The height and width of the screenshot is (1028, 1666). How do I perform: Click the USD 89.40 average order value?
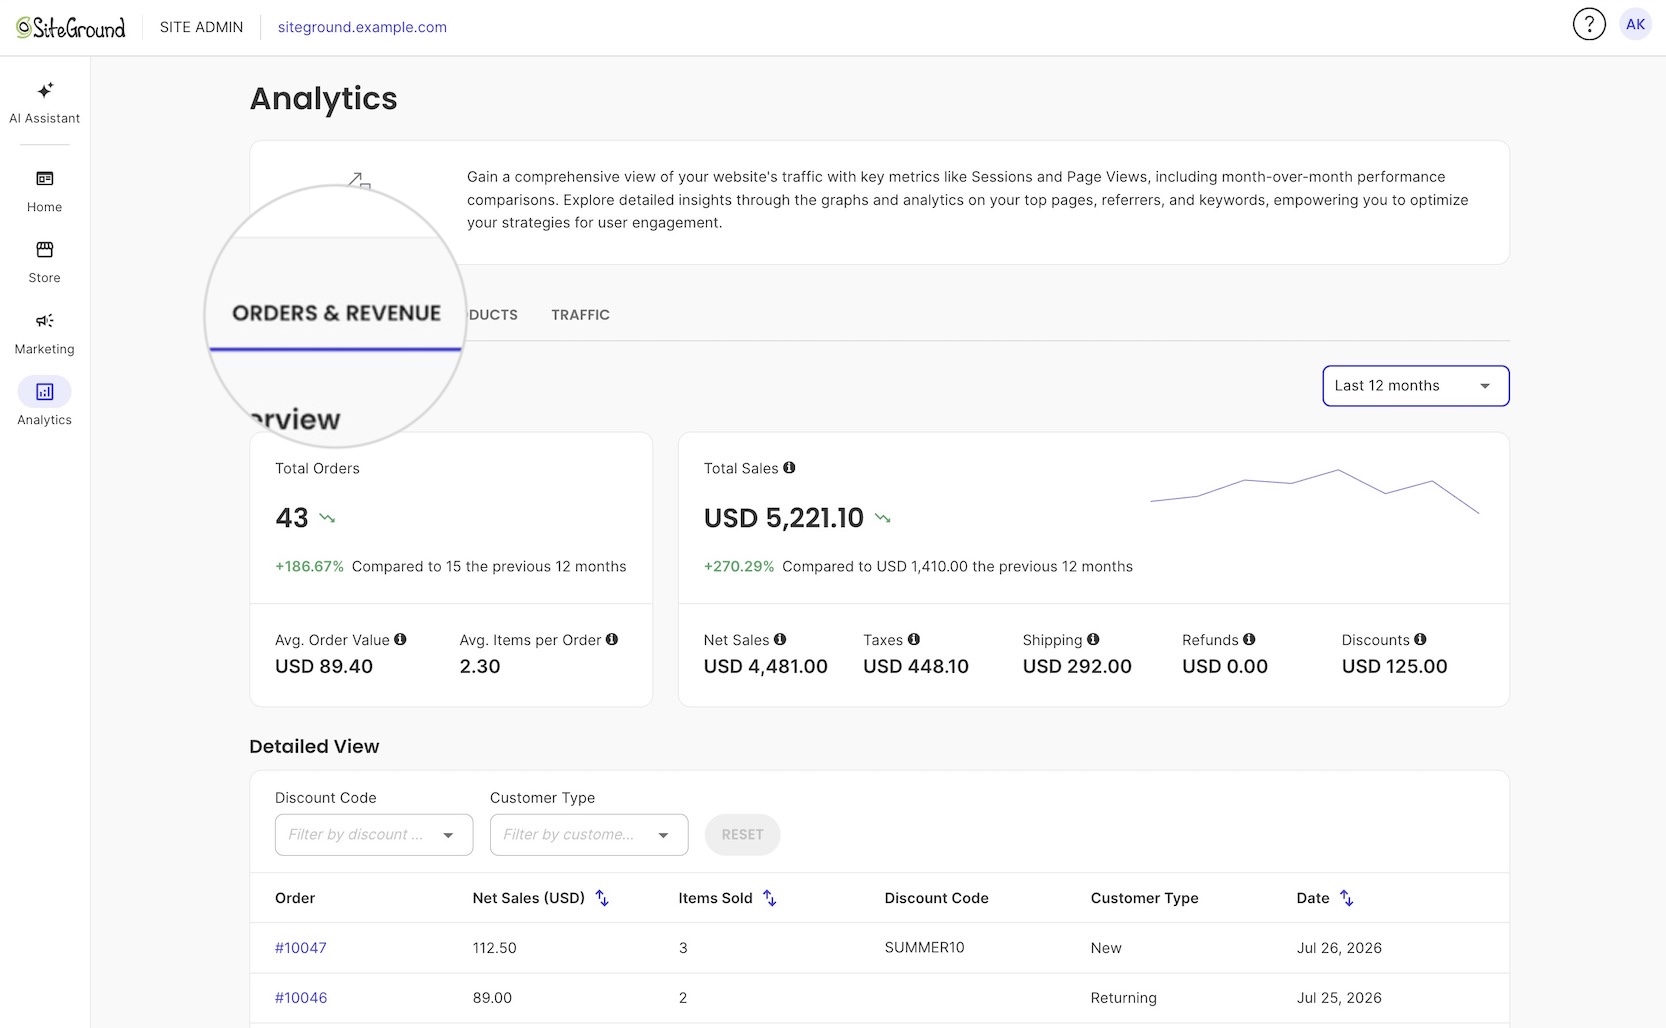click(x=324, y=666)
